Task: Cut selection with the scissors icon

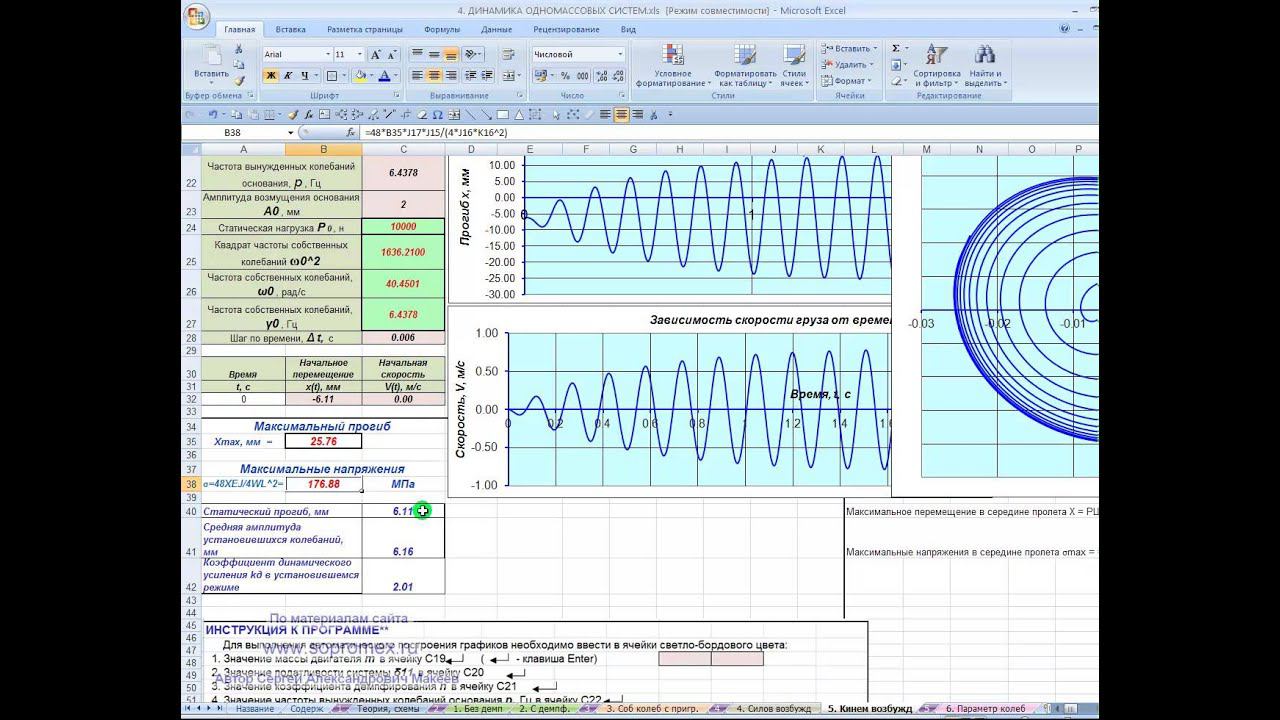Action: (x=239, y=49)
